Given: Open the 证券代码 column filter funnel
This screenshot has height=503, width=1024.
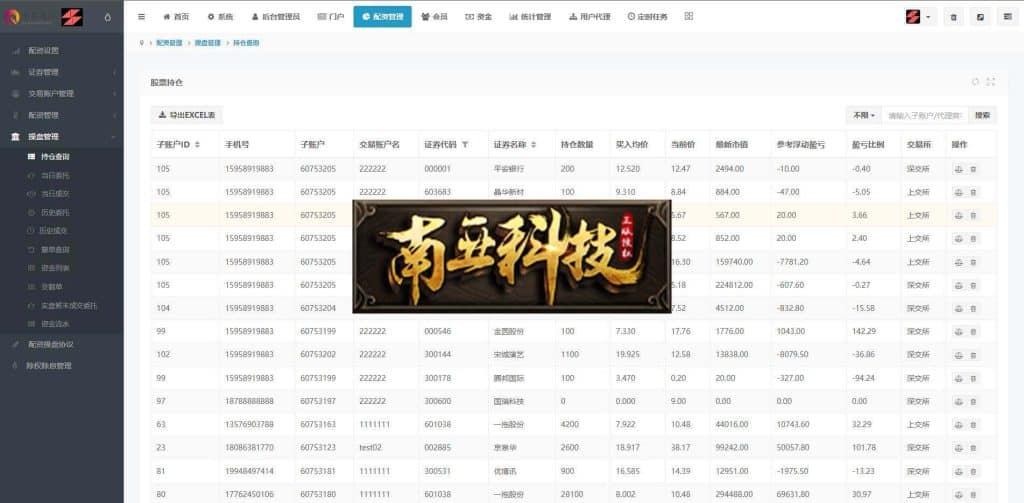Looking at the screenshot, I should tap(465, 144).
